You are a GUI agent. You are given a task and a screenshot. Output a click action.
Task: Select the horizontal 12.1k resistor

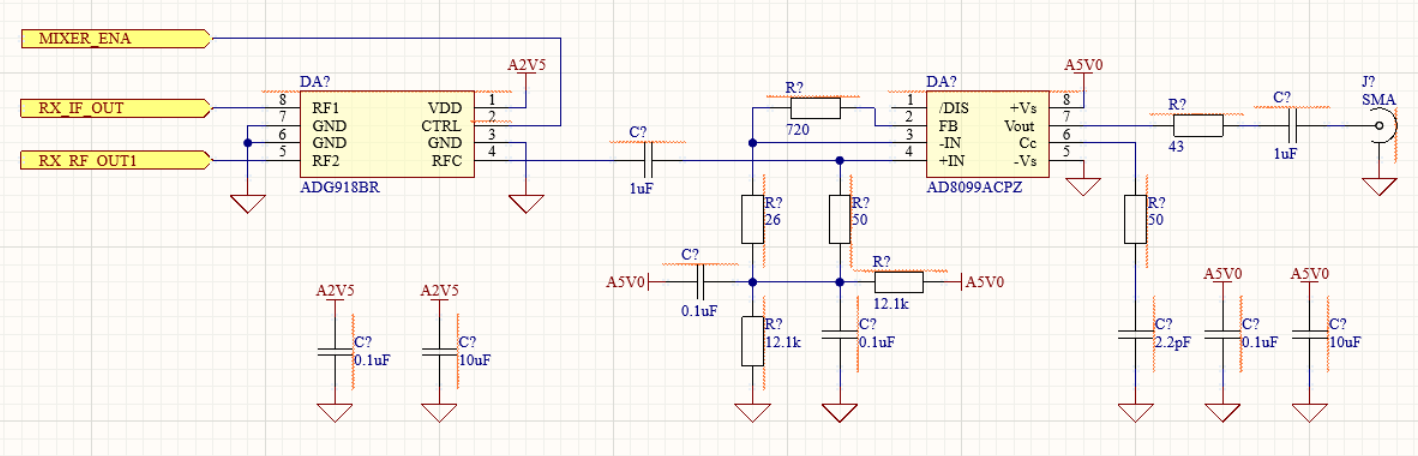coord(898,282)
